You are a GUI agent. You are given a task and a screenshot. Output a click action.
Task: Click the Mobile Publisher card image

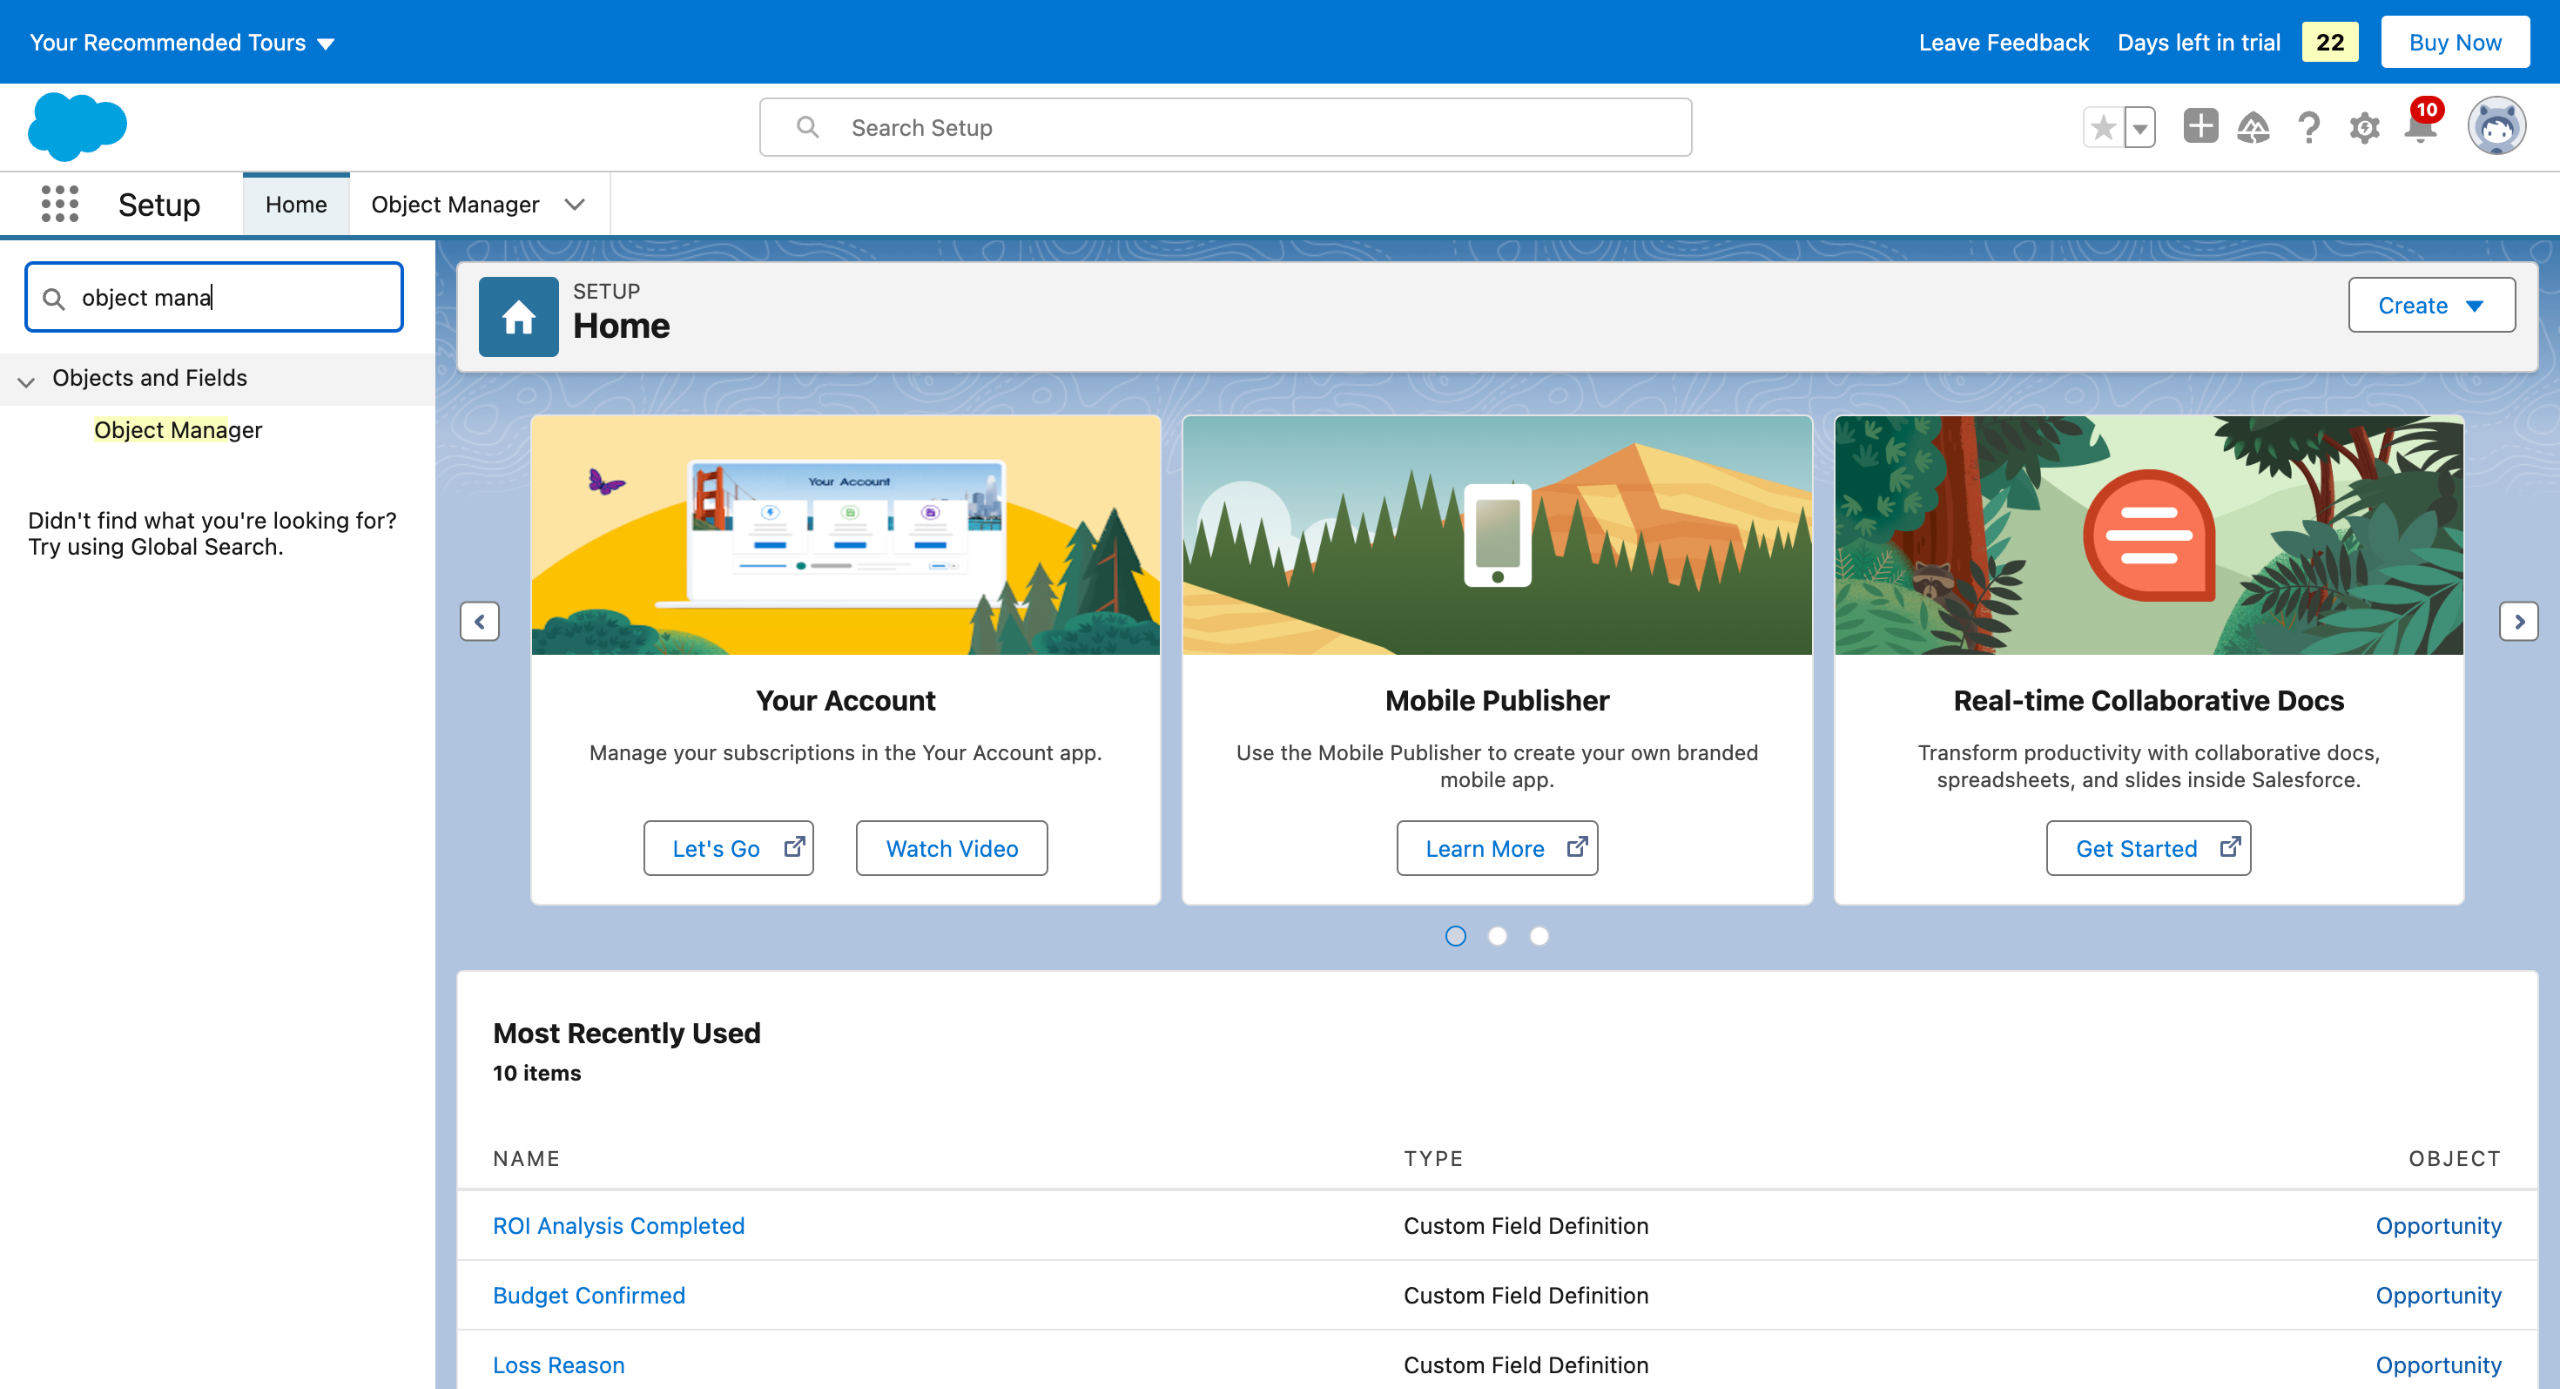click(1497, 535)
